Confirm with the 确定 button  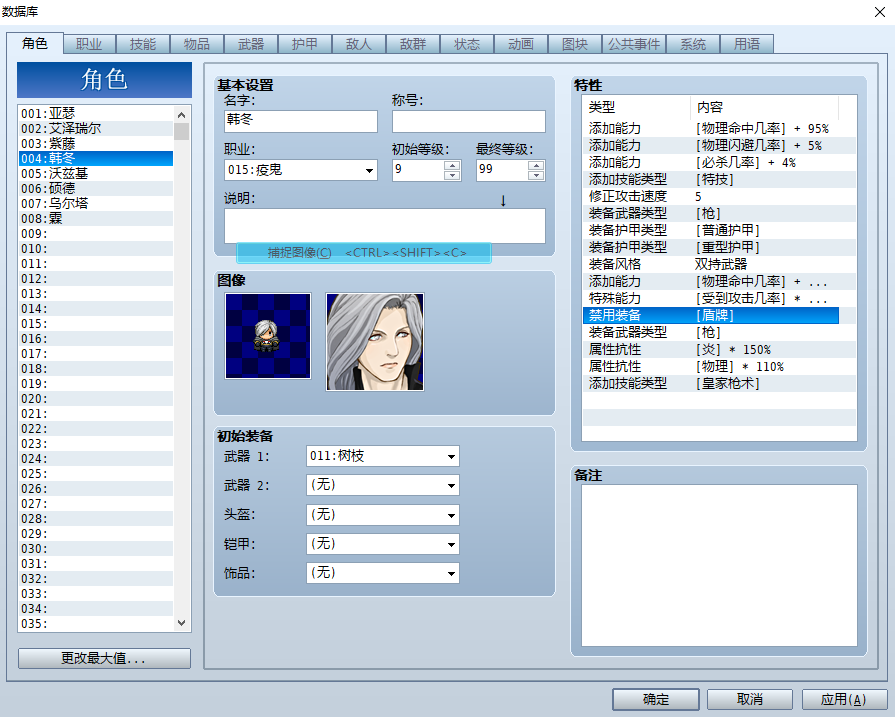pos(656,699)
